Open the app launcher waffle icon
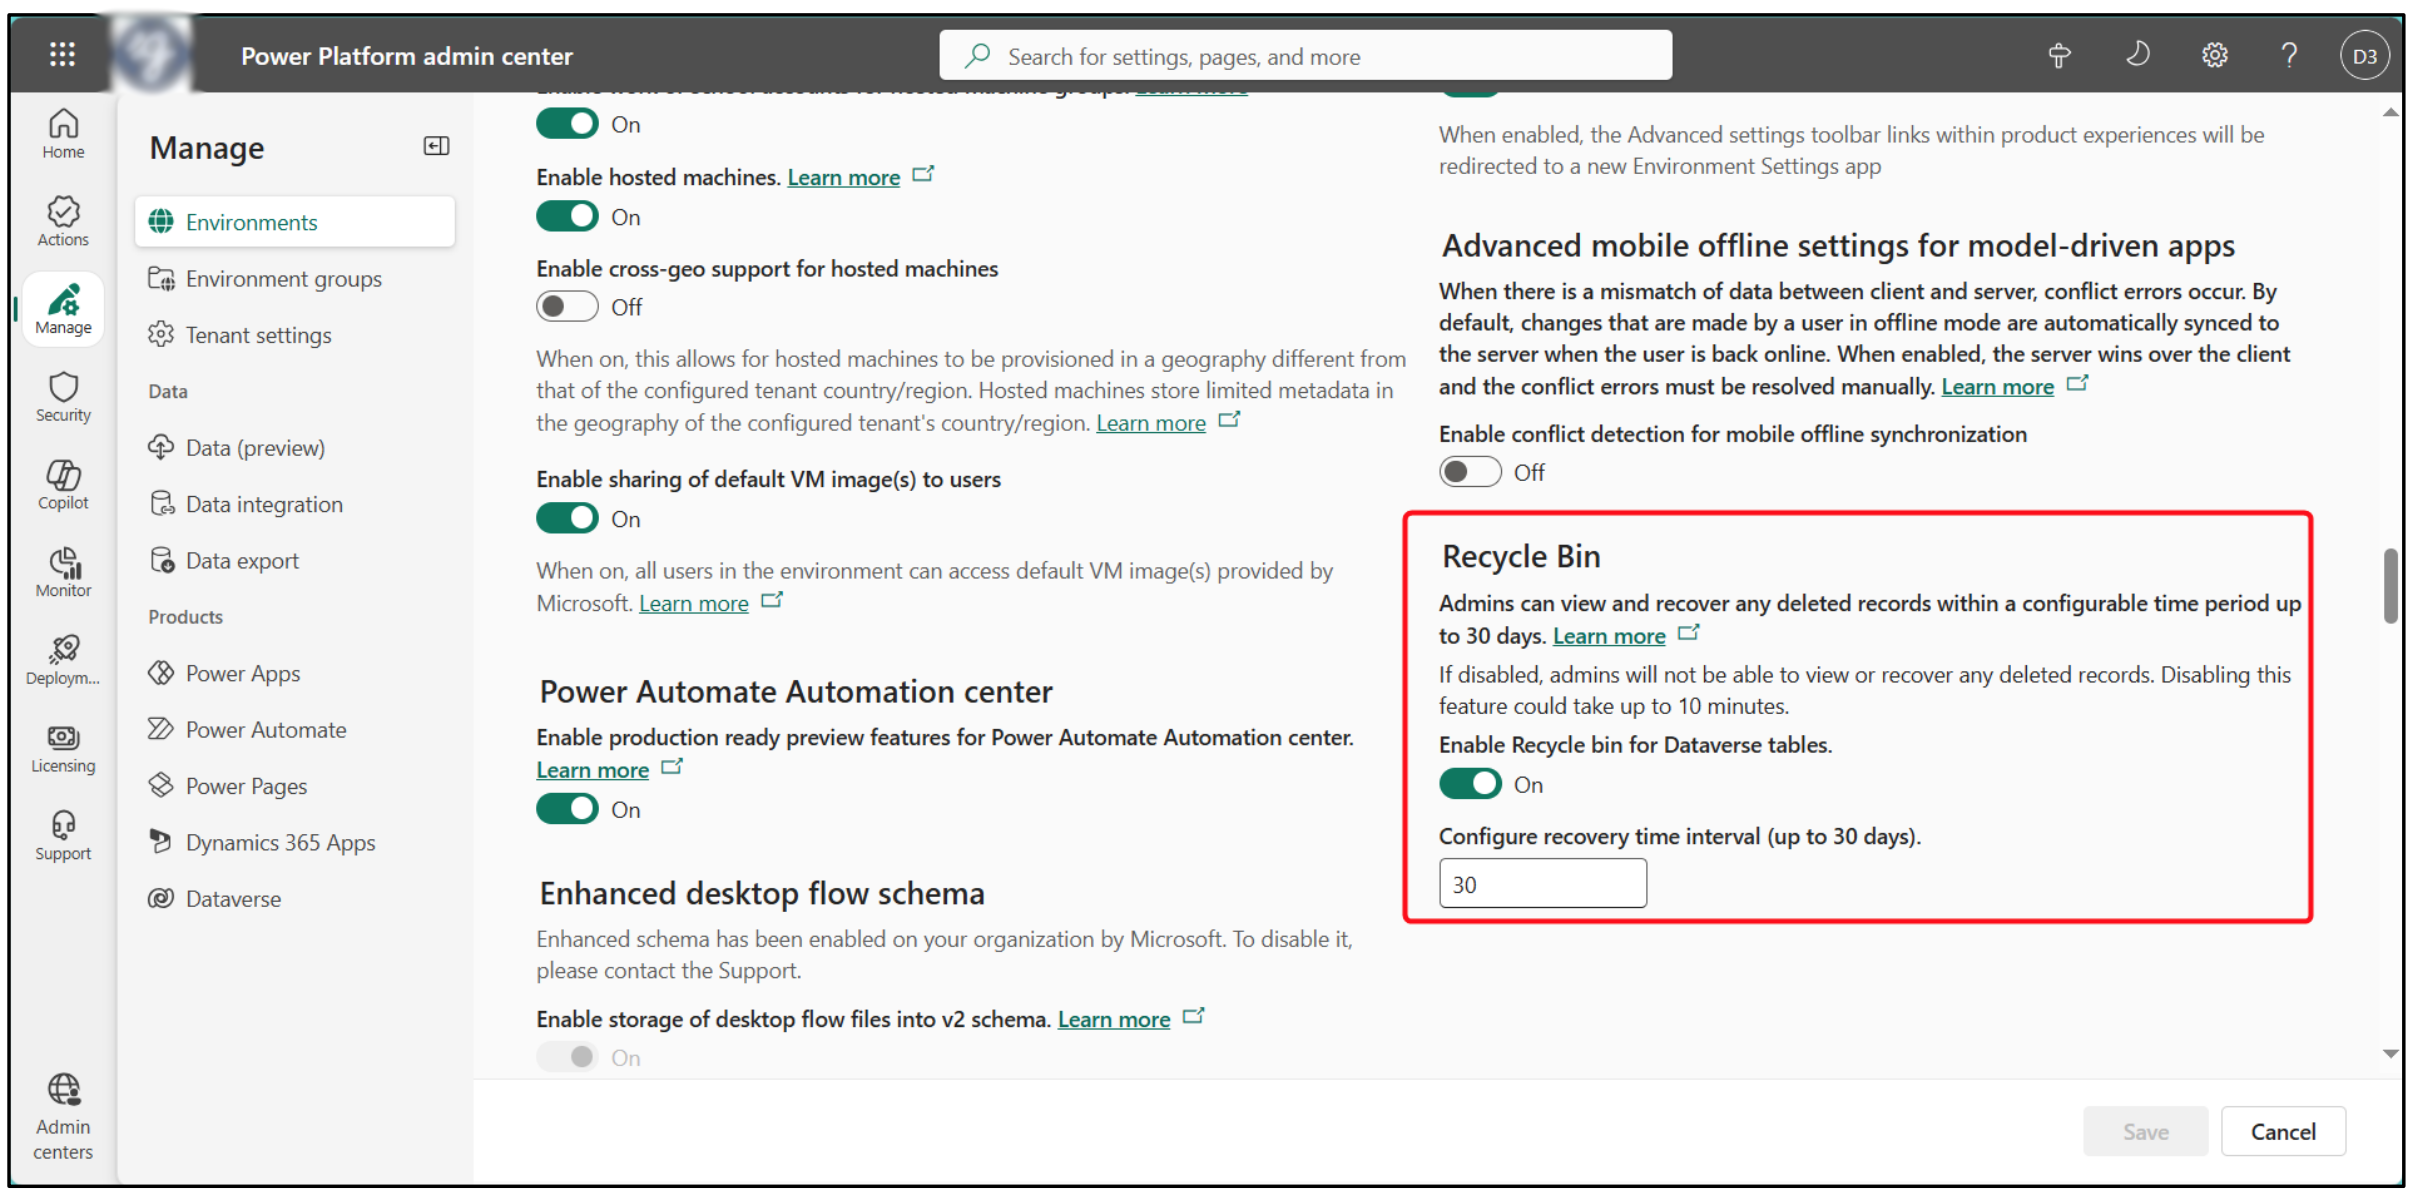This screenshot has height=1200, width=2418. pos(62,54)
